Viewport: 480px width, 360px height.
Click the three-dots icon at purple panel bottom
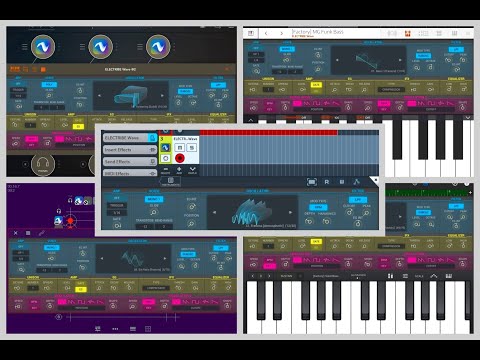click(x=115, y=329)
